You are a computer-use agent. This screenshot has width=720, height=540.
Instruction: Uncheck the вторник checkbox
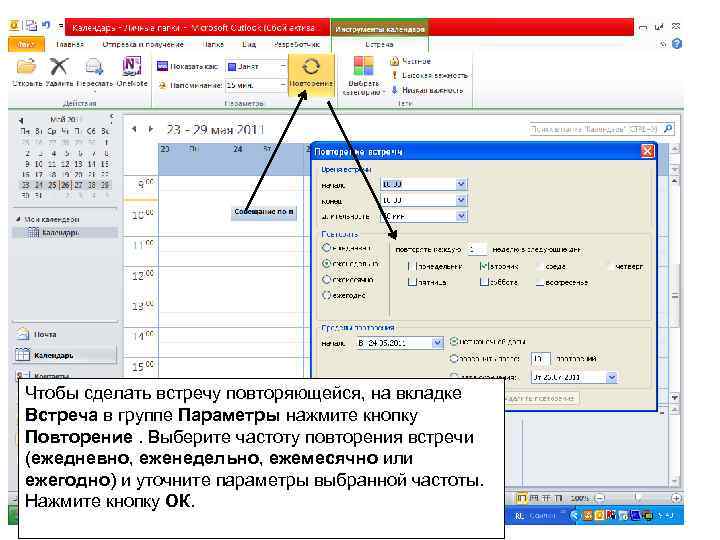[484, 266]
